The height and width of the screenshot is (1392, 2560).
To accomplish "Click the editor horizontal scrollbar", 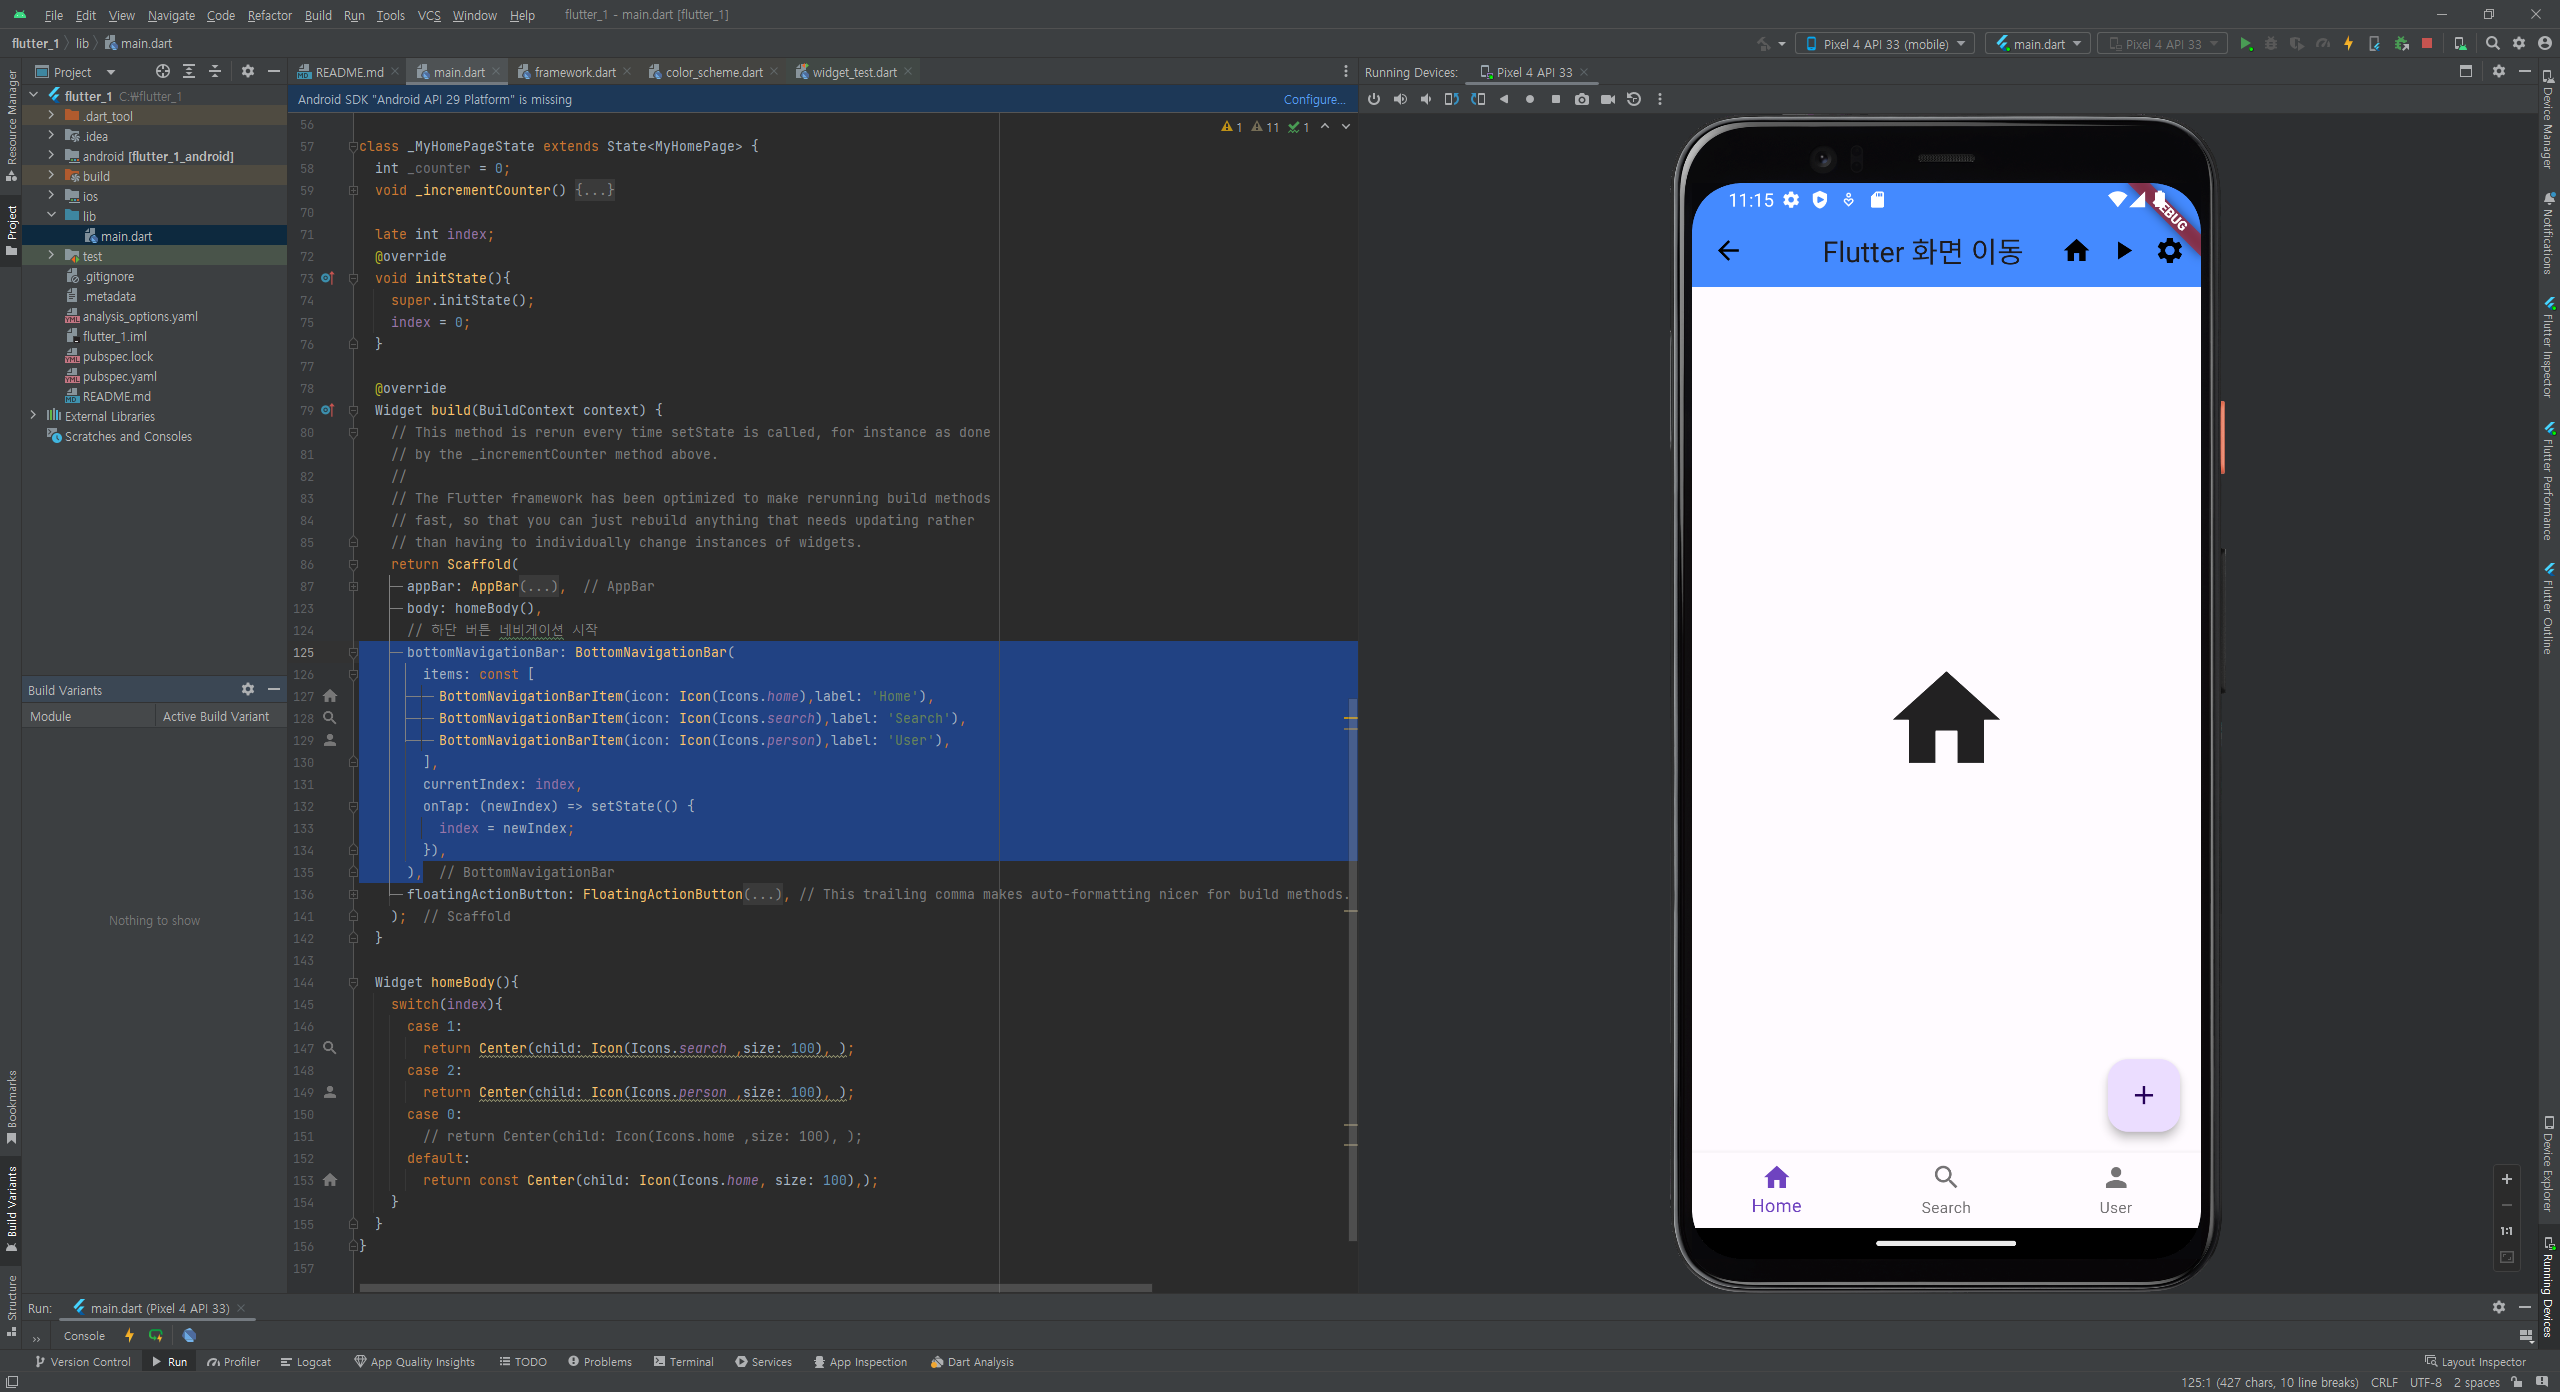I will click(755, 1287).
